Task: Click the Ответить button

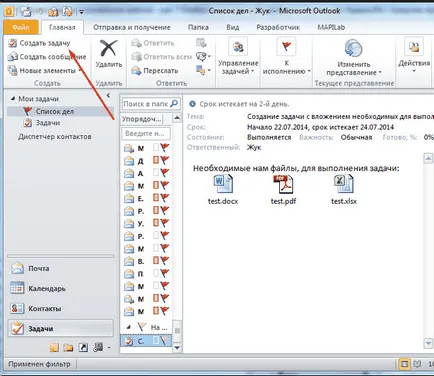Action: click(153, 43)
